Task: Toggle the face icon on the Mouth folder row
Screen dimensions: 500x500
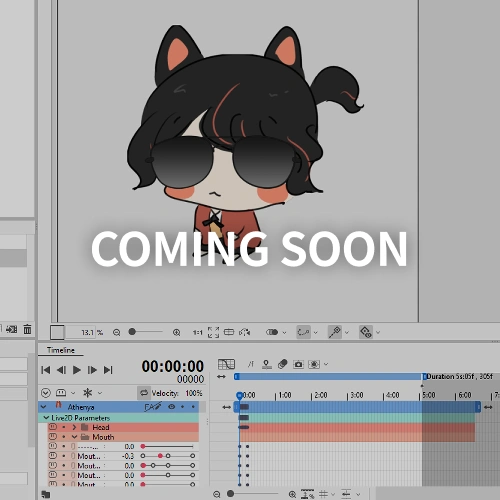Action: 52,436
